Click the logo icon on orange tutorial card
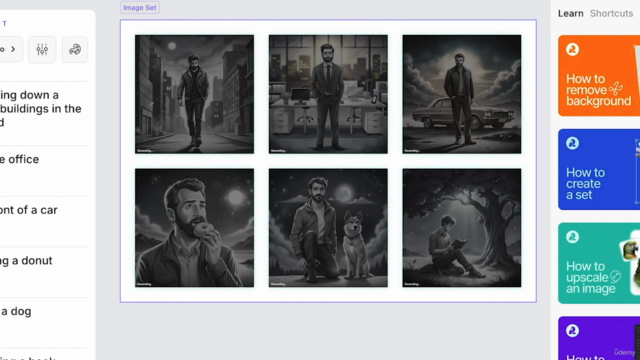 [x=572, y=49]
